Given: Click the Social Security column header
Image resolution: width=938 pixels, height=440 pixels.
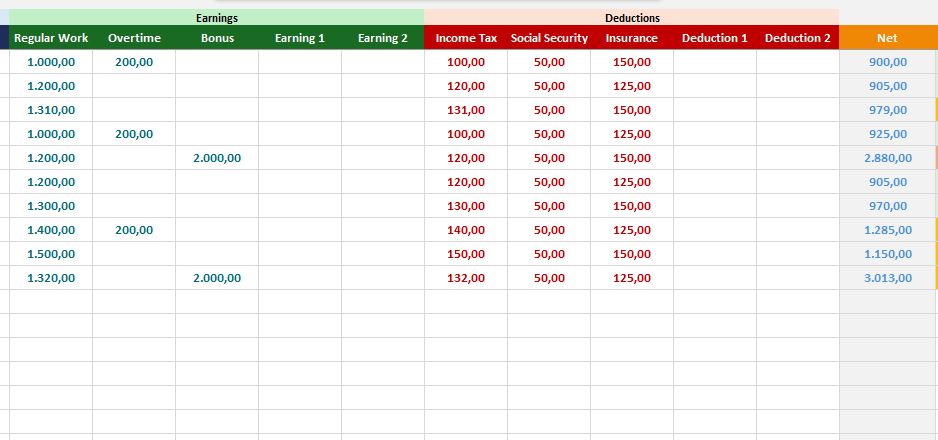Looking at the screenshot, I should [x=549, y=38].
